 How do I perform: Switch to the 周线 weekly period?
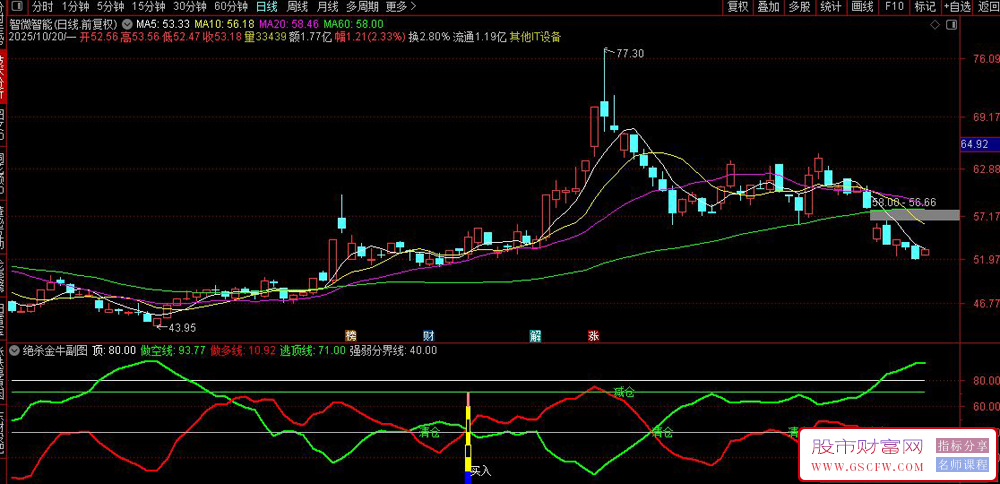(x=297, y=7)
